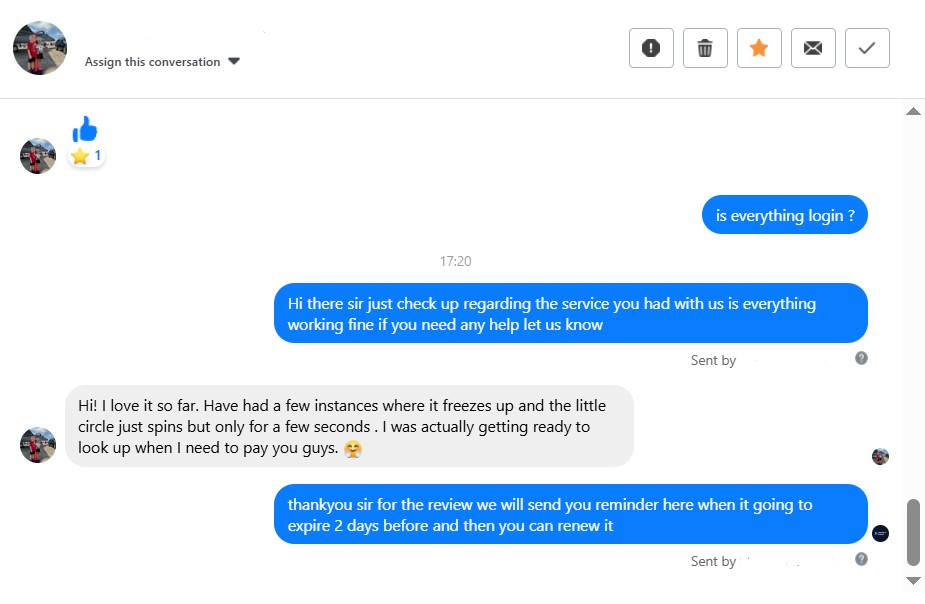Delete conversation using trash icon
This screenshot has height=604, width=925.
pyautogui.click(x=705, y=48)
